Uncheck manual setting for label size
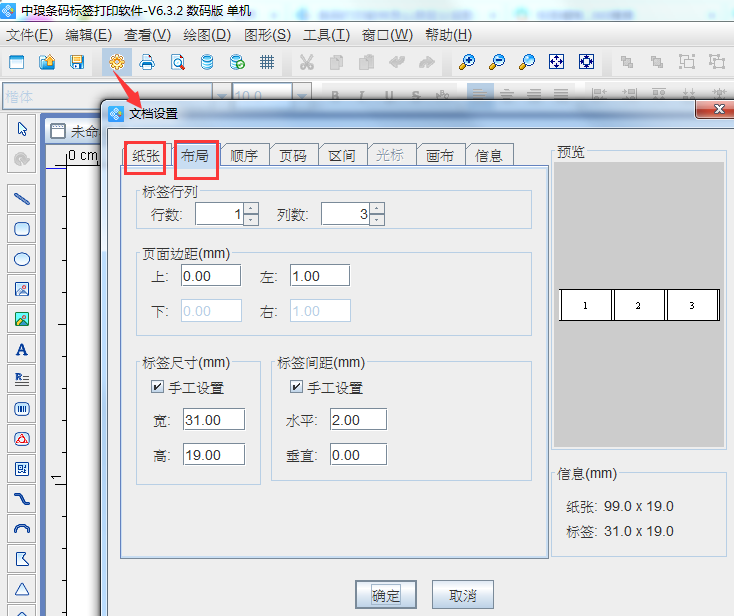734x616 pixels. tap(157, 387)
